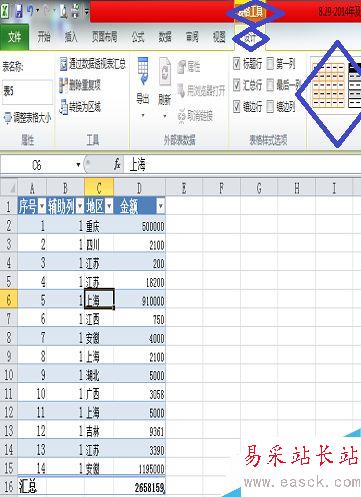Screen dimensions: 361x497
Task: Select the cell containing 1195000
Action: [x=140, y=468]
